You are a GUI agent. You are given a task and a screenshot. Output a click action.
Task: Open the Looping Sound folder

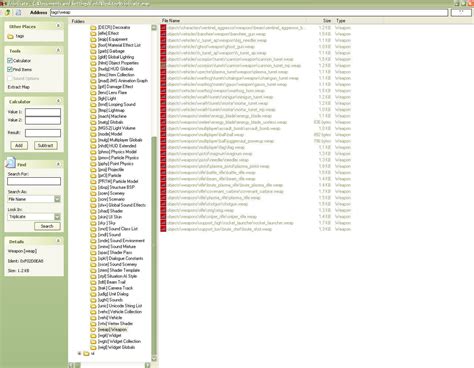point(113,104)
